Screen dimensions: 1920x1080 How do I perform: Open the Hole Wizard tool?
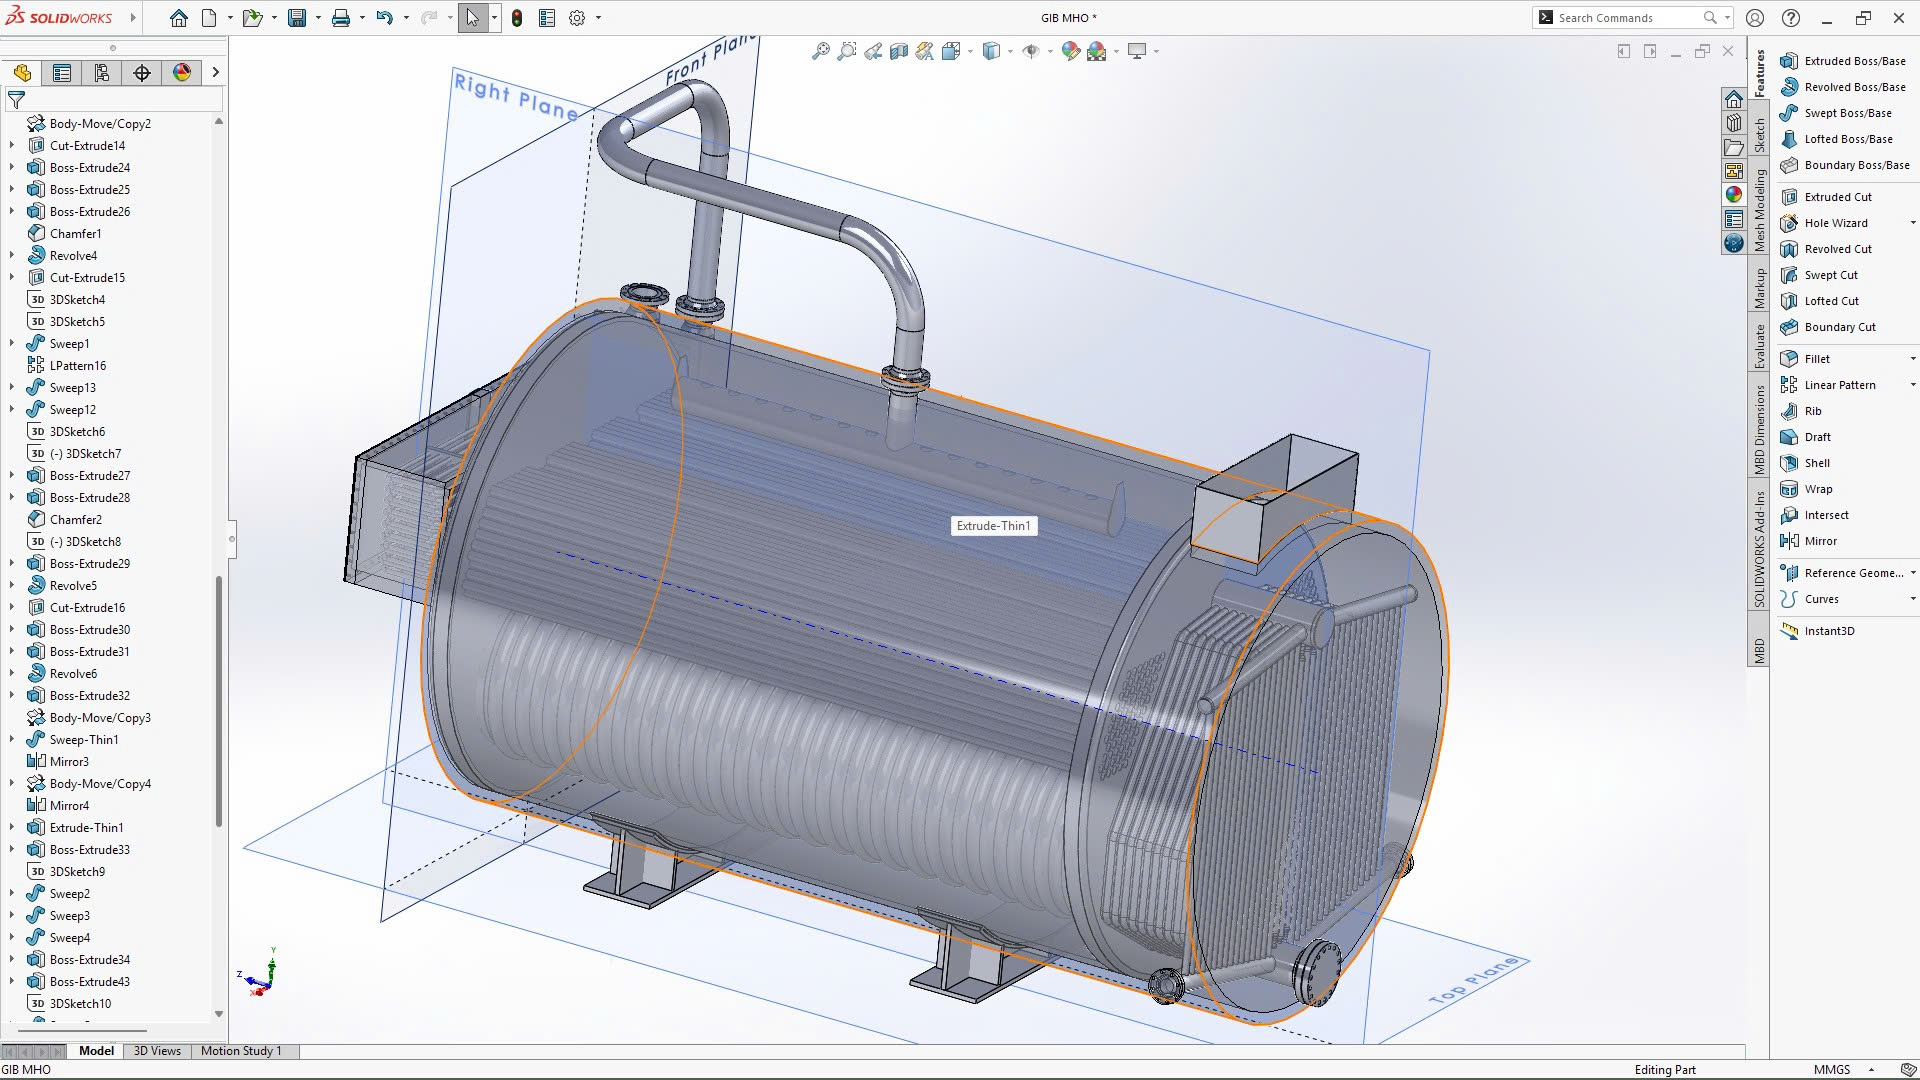(1835, 223)
